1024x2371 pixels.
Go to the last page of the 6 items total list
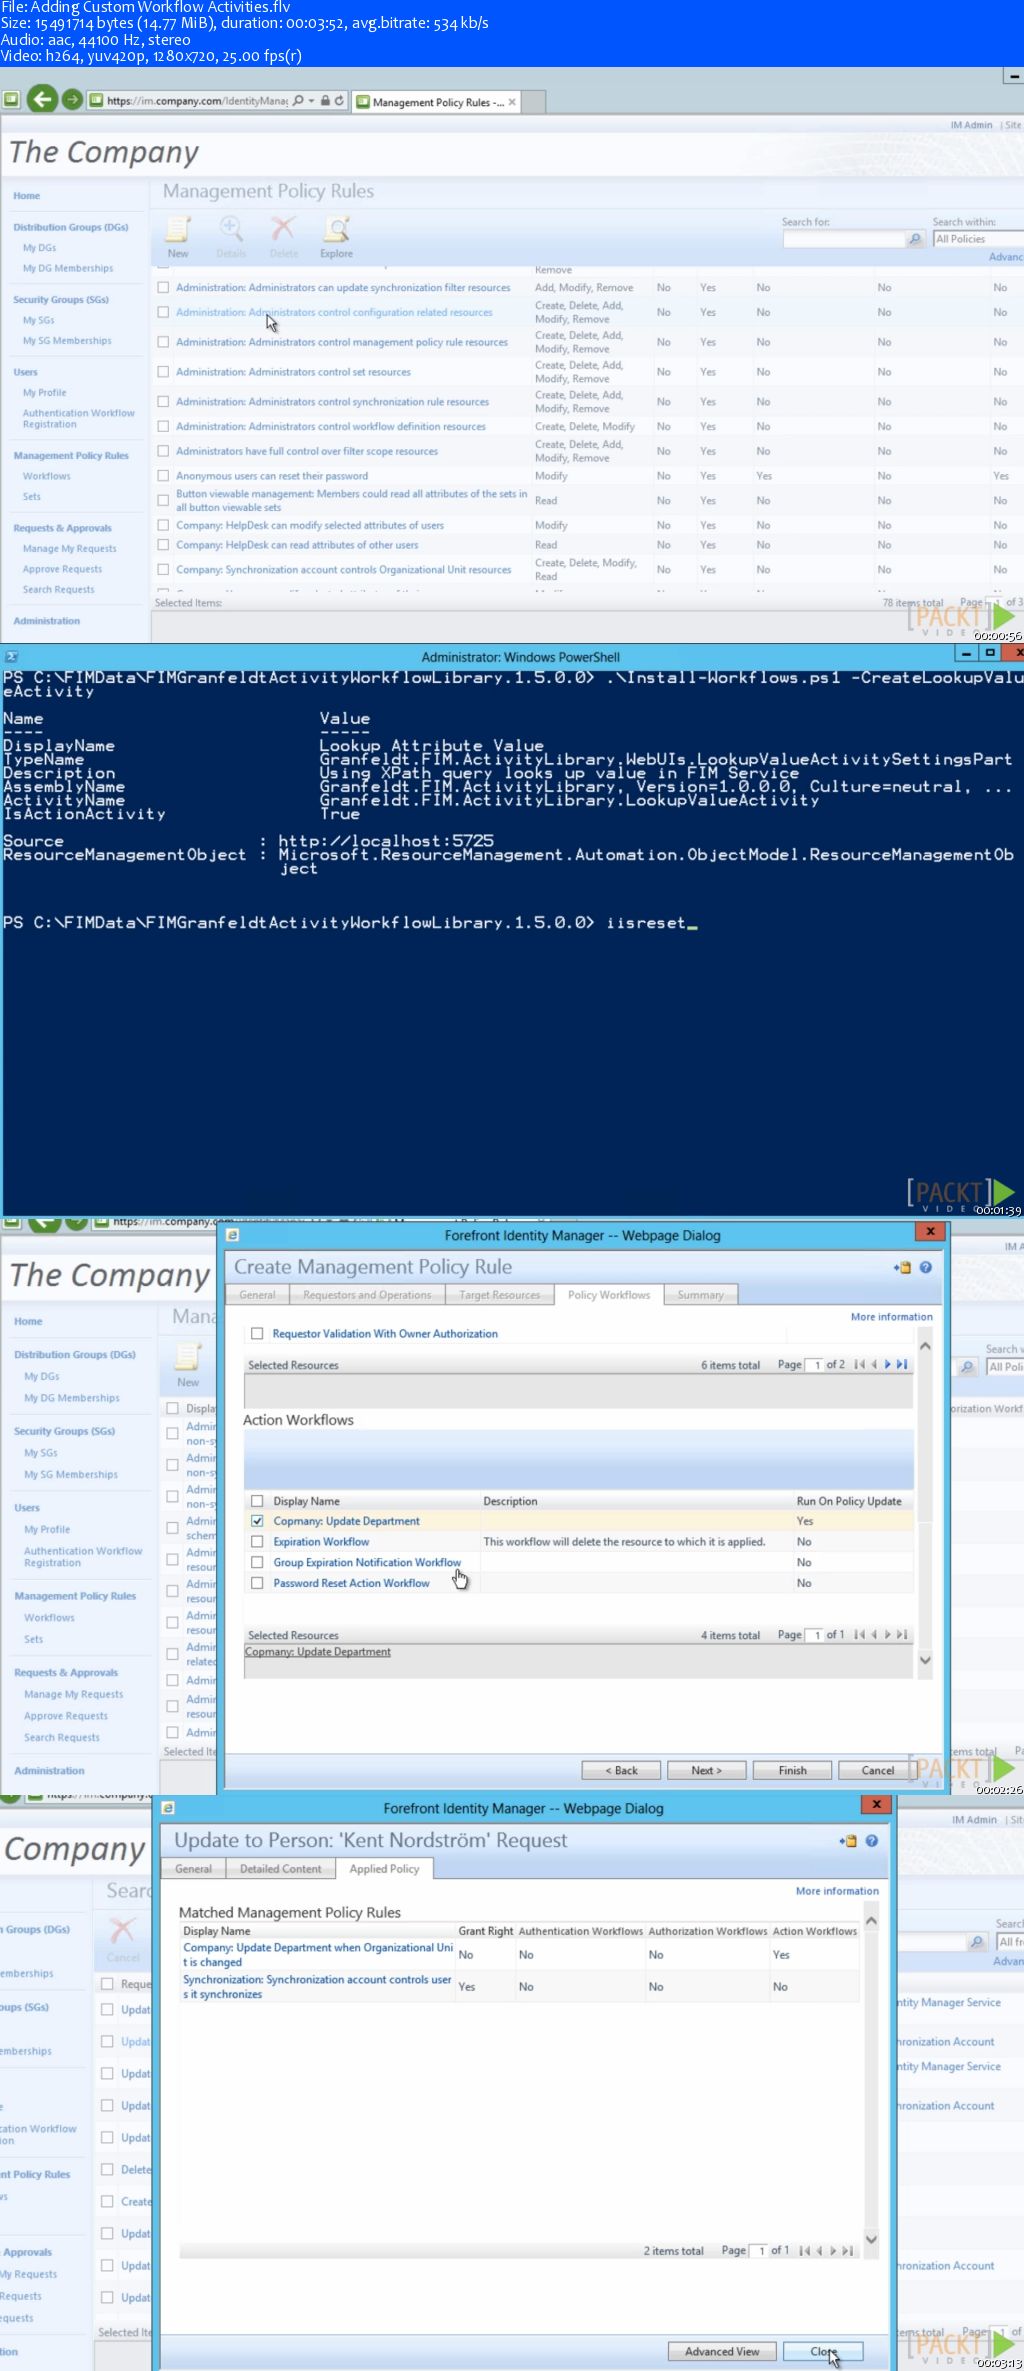pos(901,1364)
